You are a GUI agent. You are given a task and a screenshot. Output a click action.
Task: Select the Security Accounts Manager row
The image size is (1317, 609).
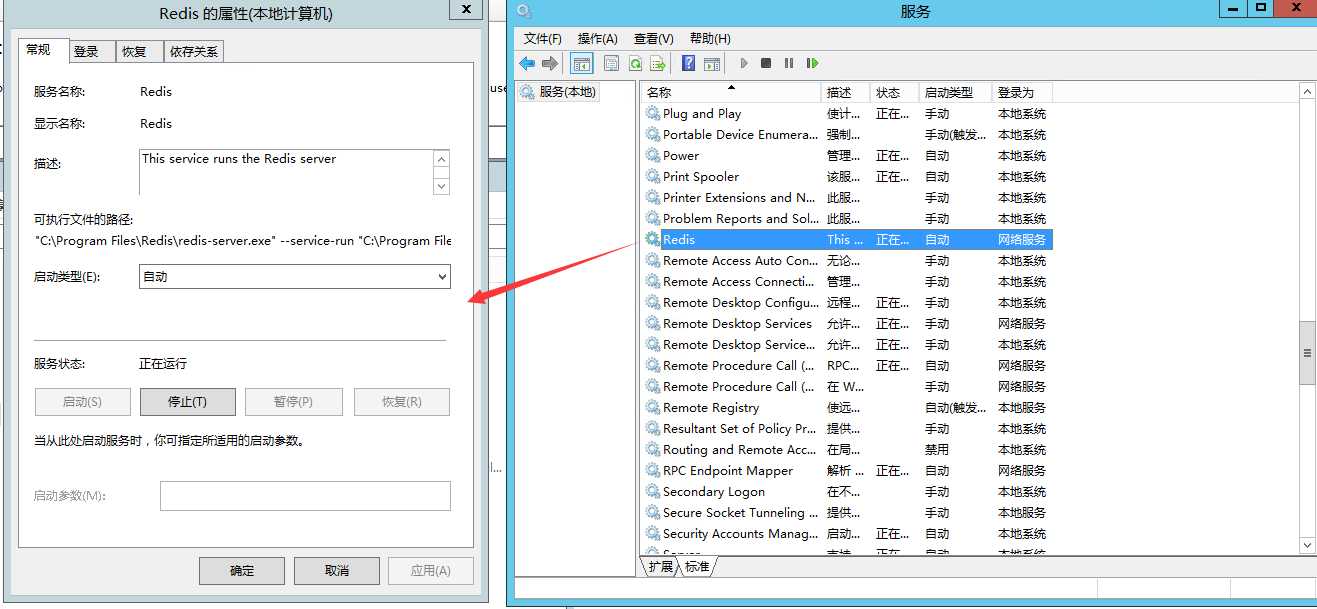847,533
